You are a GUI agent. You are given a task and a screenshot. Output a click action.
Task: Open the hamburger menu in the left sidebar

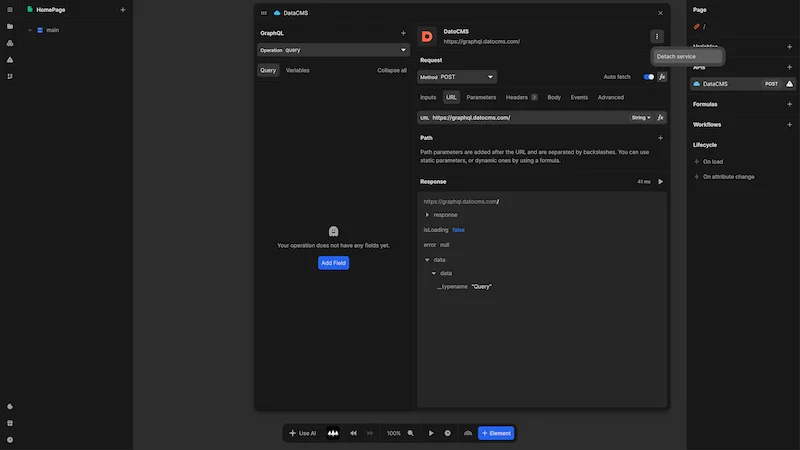[10, 10]
